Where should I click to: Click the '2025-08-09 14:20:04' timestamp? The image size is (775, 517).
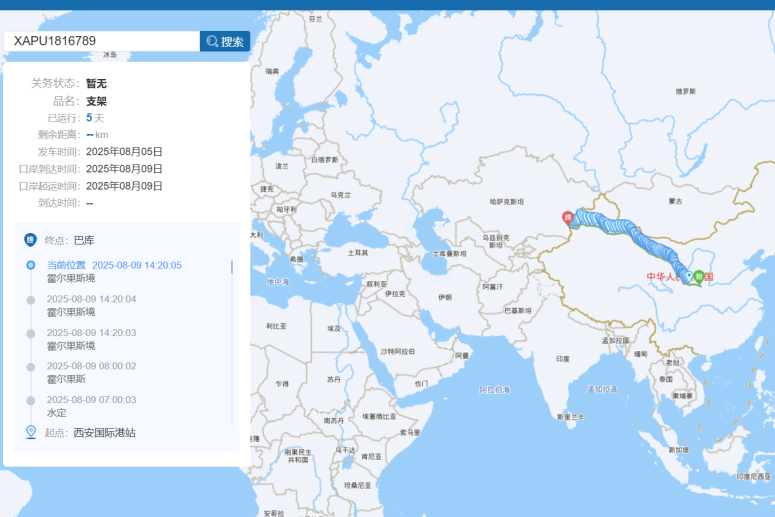coord(91,299)
